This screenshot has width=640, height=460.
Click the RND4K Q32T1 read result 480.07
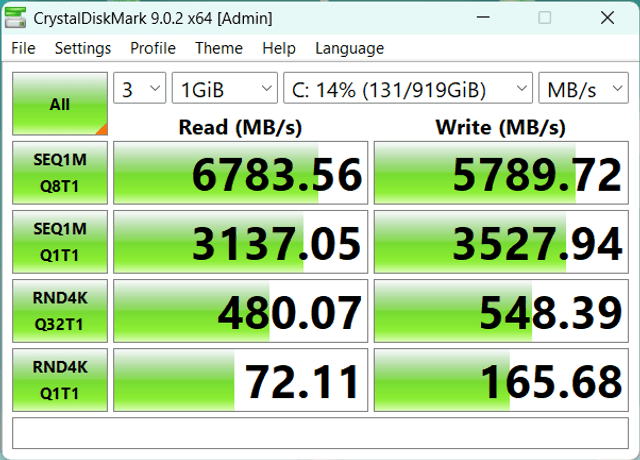point(240,311)
